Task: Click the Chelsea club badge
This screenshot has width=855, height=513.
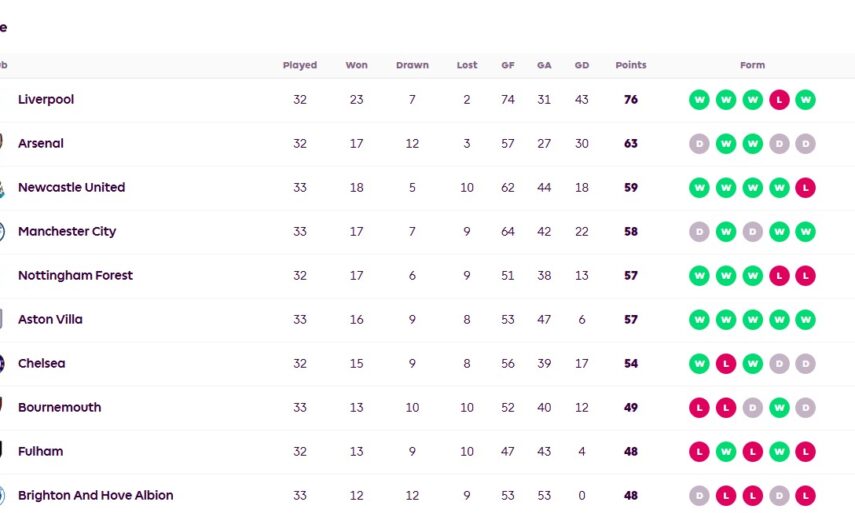Action: tap(3, 364)
